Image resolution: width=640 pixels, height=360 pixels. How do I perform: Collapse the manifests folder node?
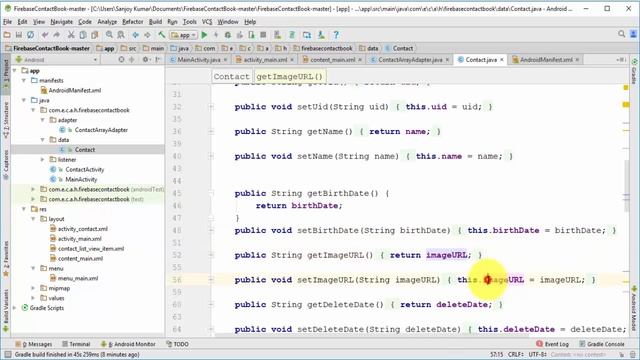click(24, 80)
